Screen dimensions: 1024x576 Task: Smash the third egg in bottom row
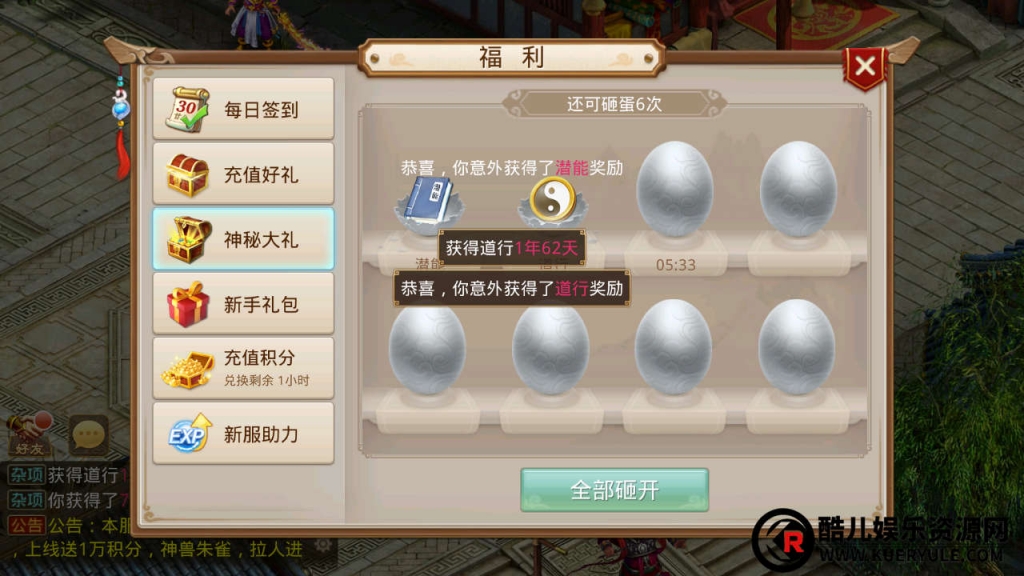click(x=673, y=347)
